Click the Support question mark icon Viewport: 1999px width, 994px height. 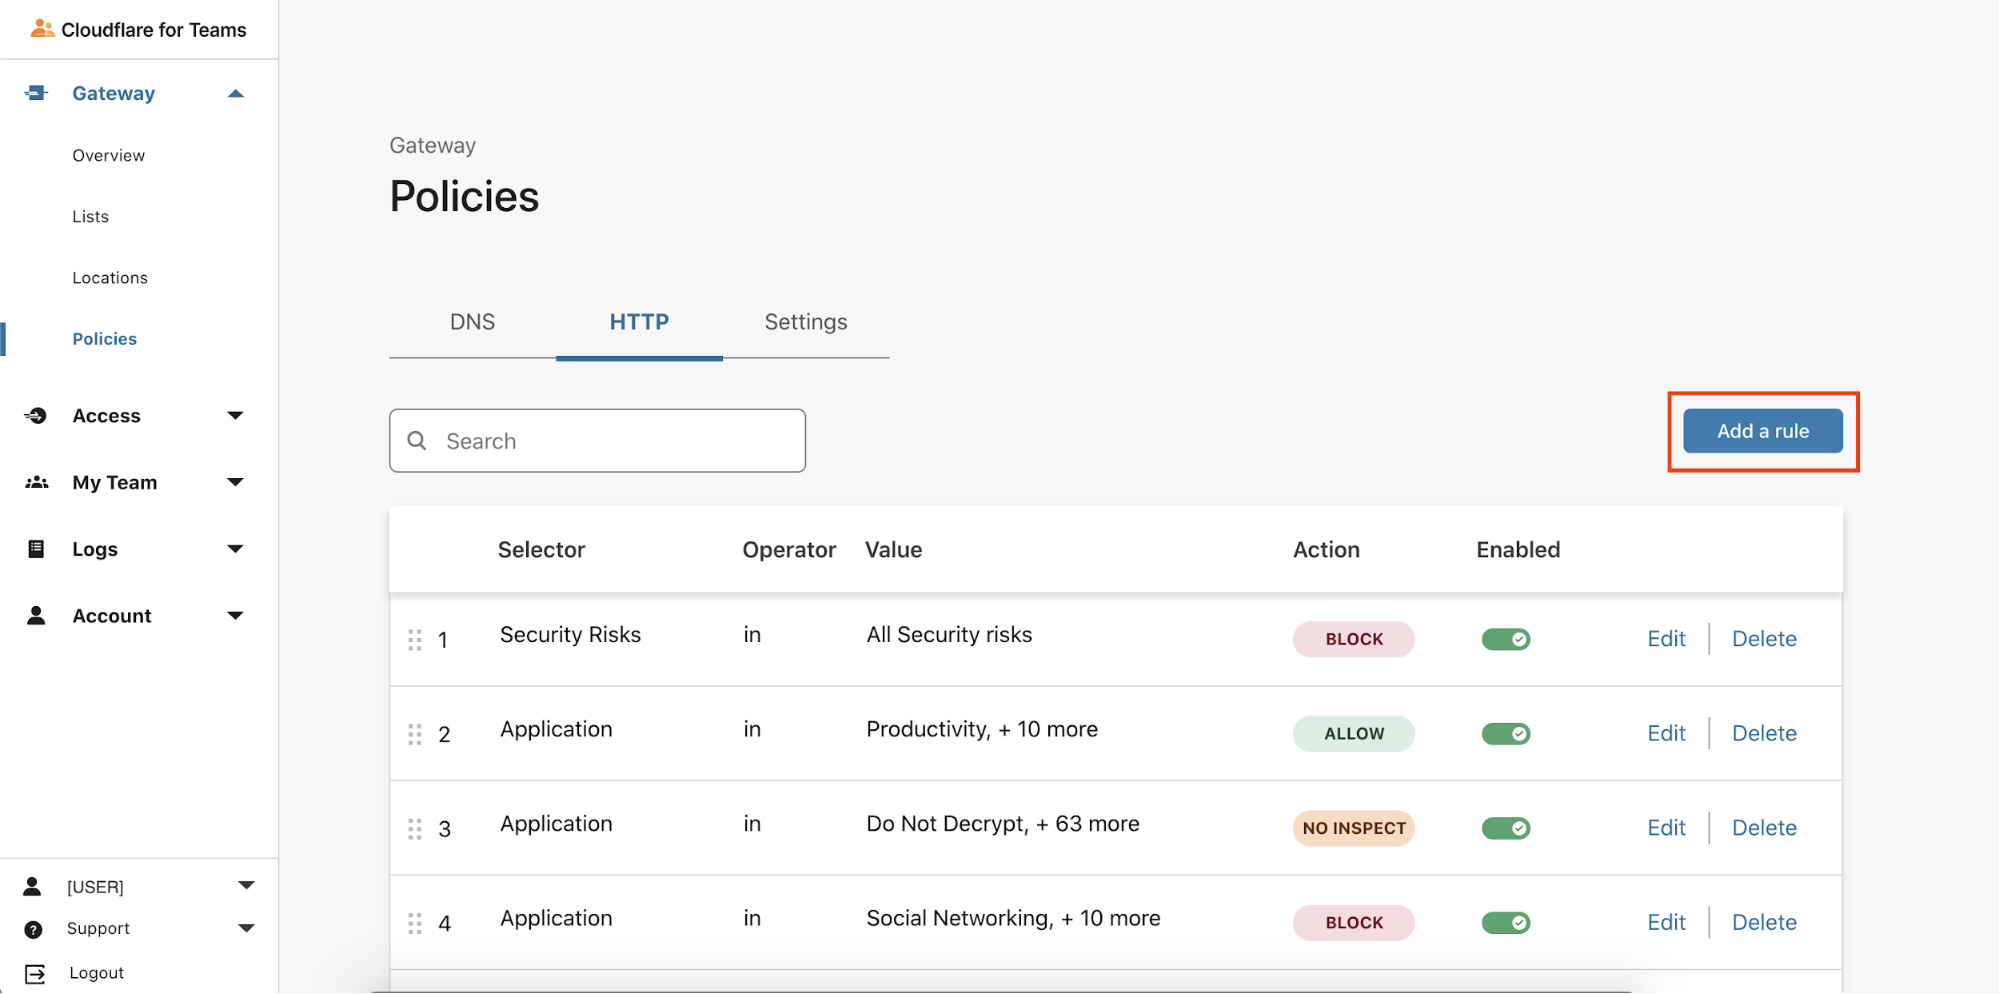33,930
